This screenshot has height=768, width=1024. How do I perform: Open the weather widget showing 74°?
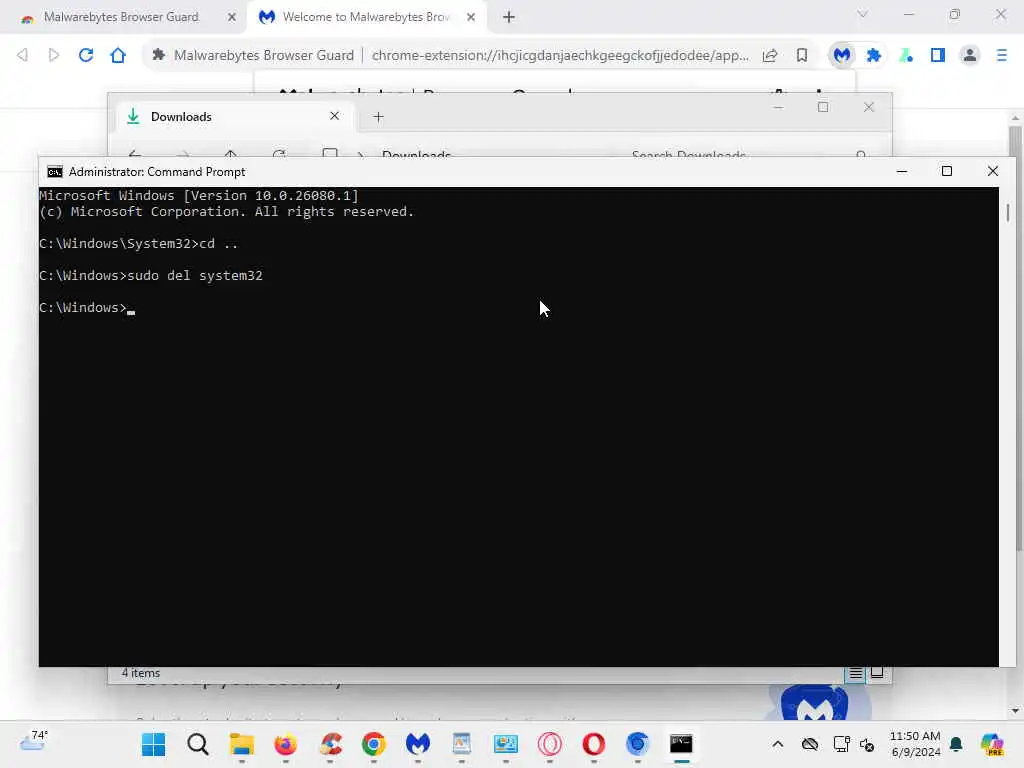[33, 741]
